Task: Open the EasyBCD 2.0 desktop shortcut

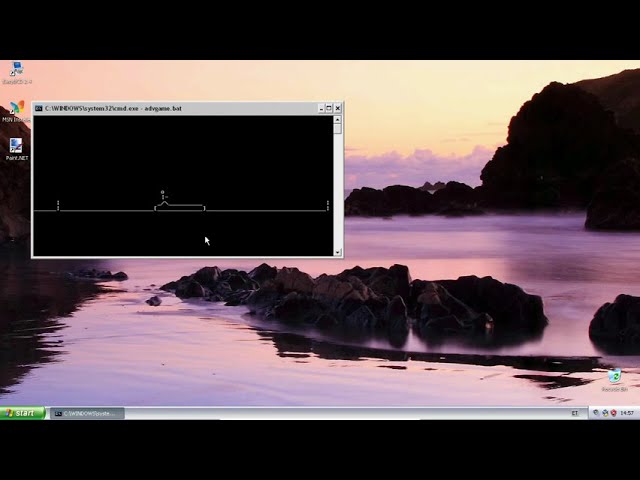Action: (x=17, y=73)
